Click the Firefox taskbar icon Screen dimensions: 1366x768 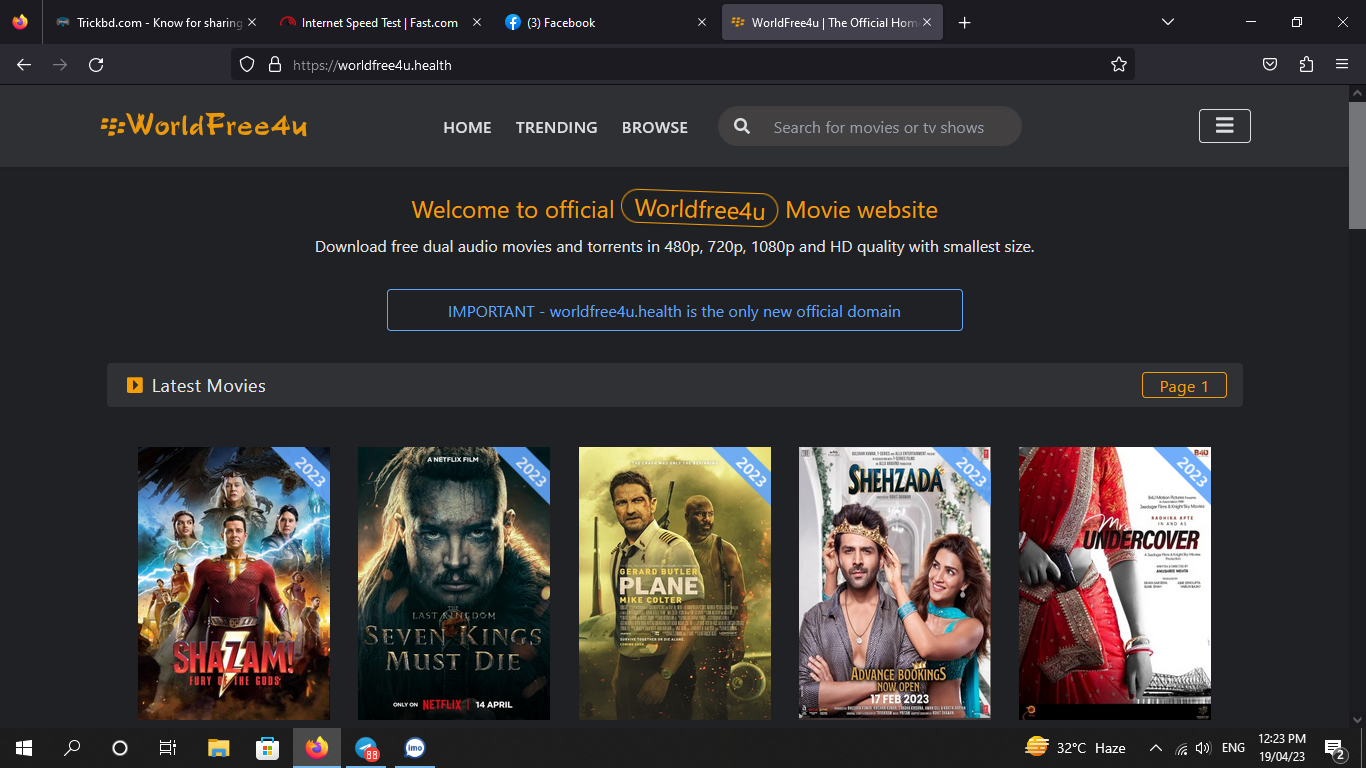click(317, 747)
